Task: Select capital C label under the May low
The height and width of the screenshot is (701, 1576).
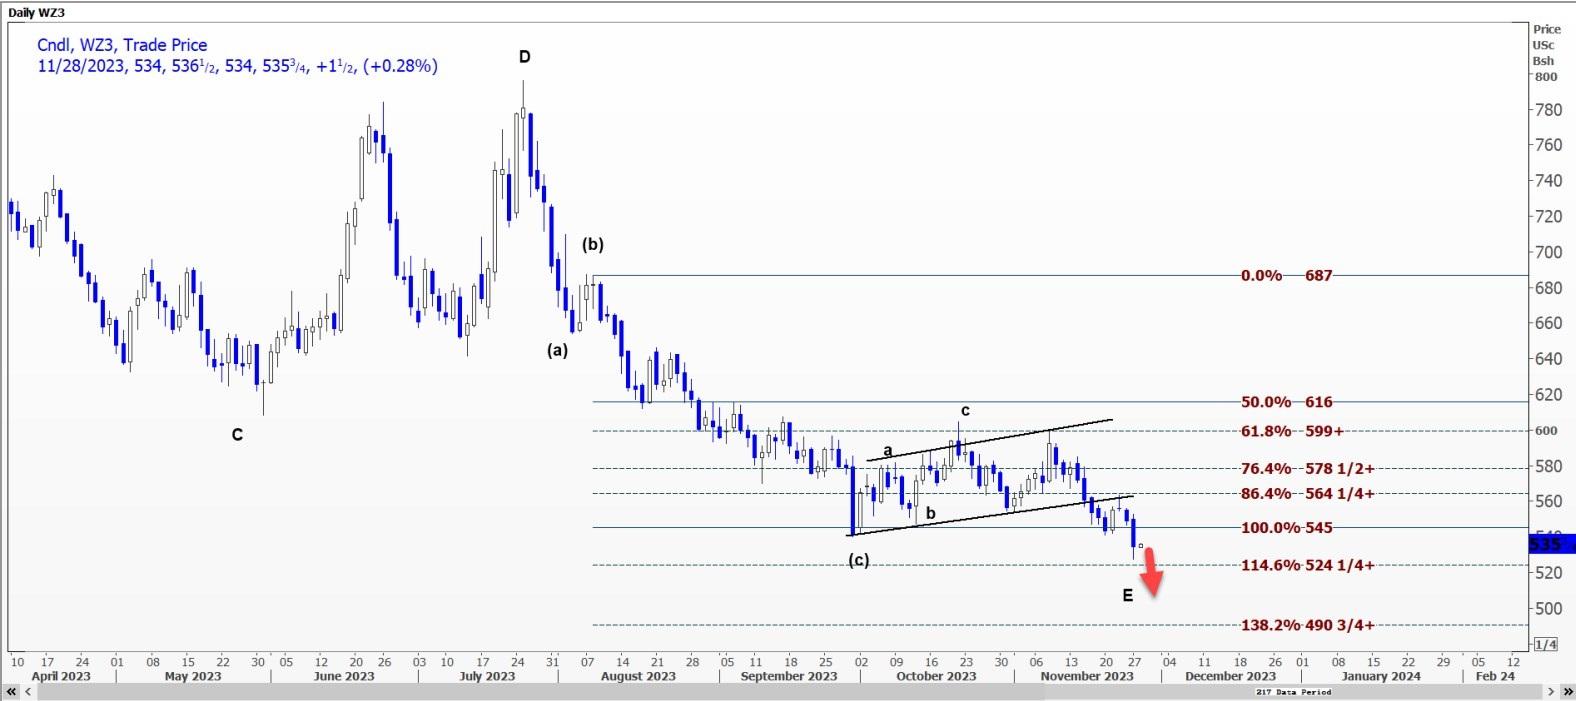Action: (237, 435)
